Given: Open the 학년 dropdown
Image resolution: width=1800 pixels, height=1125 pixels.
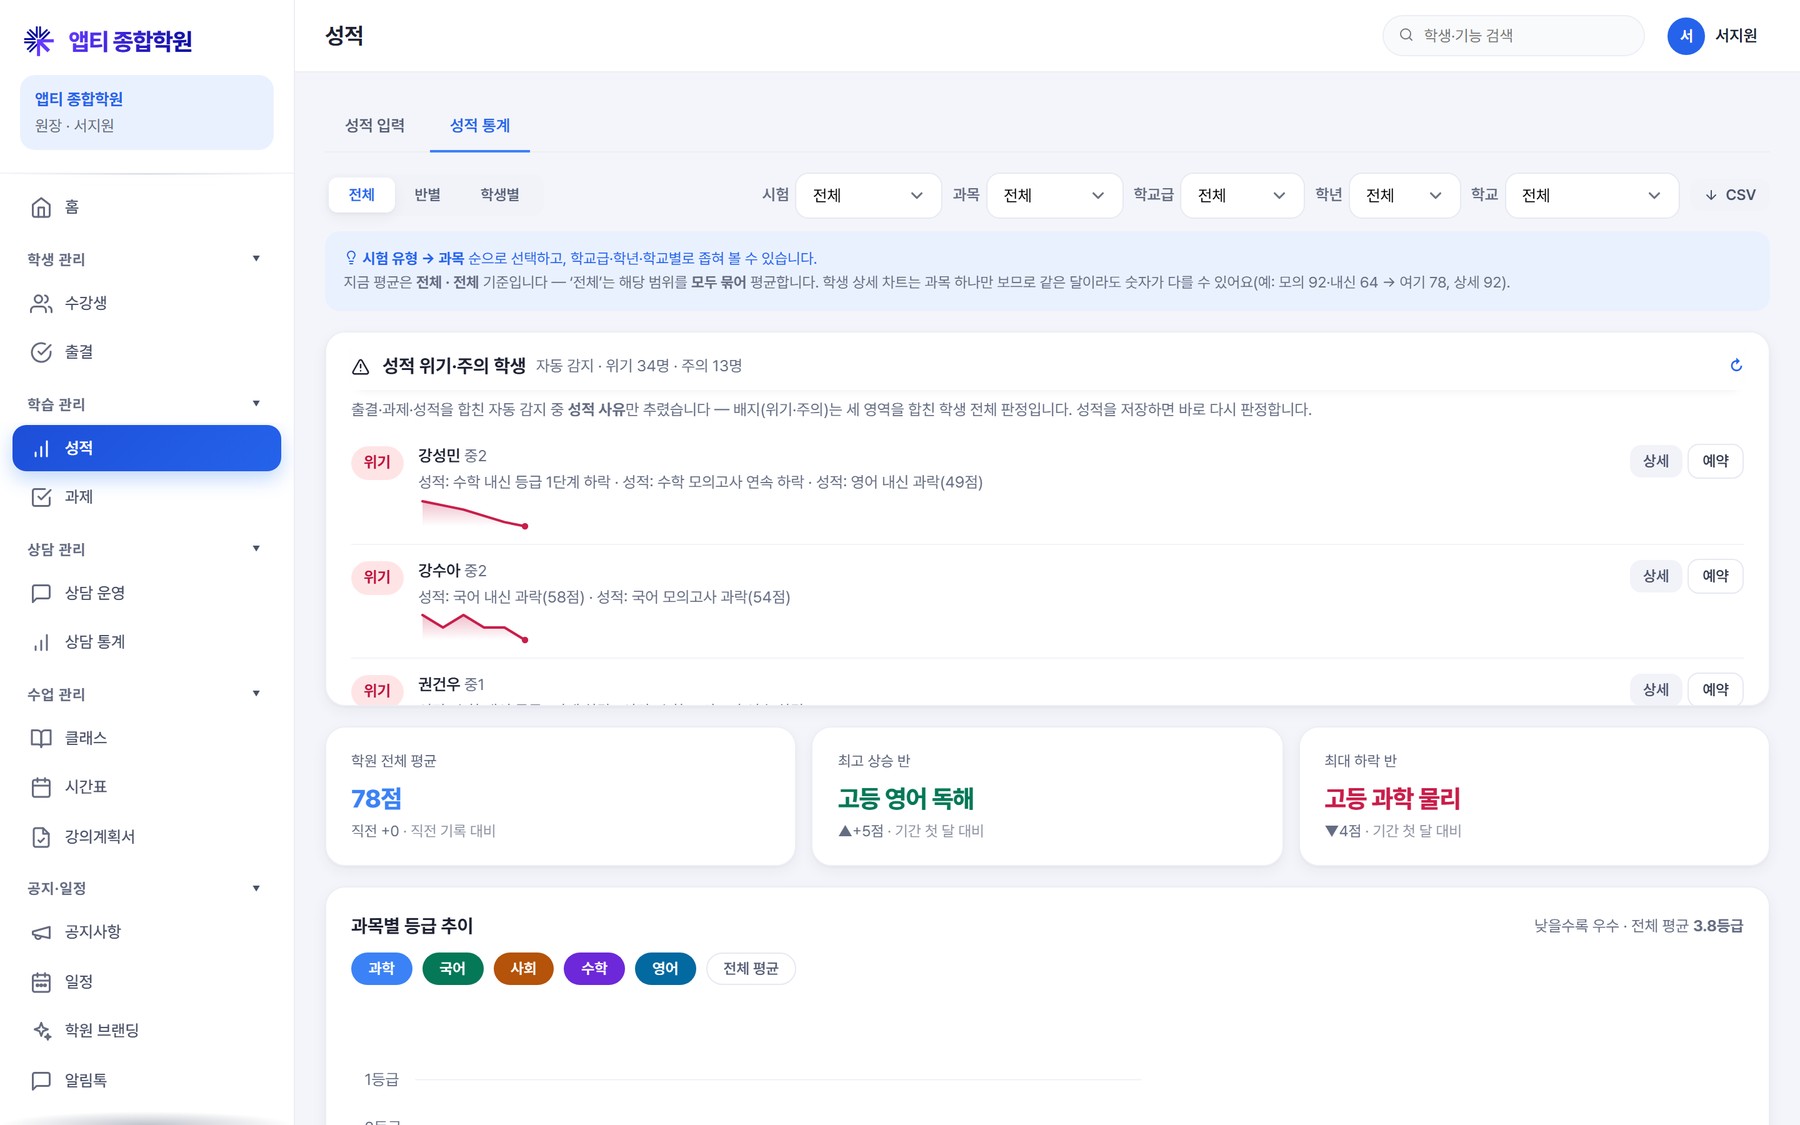Looking at the screenshot, I should [1404, 195].
